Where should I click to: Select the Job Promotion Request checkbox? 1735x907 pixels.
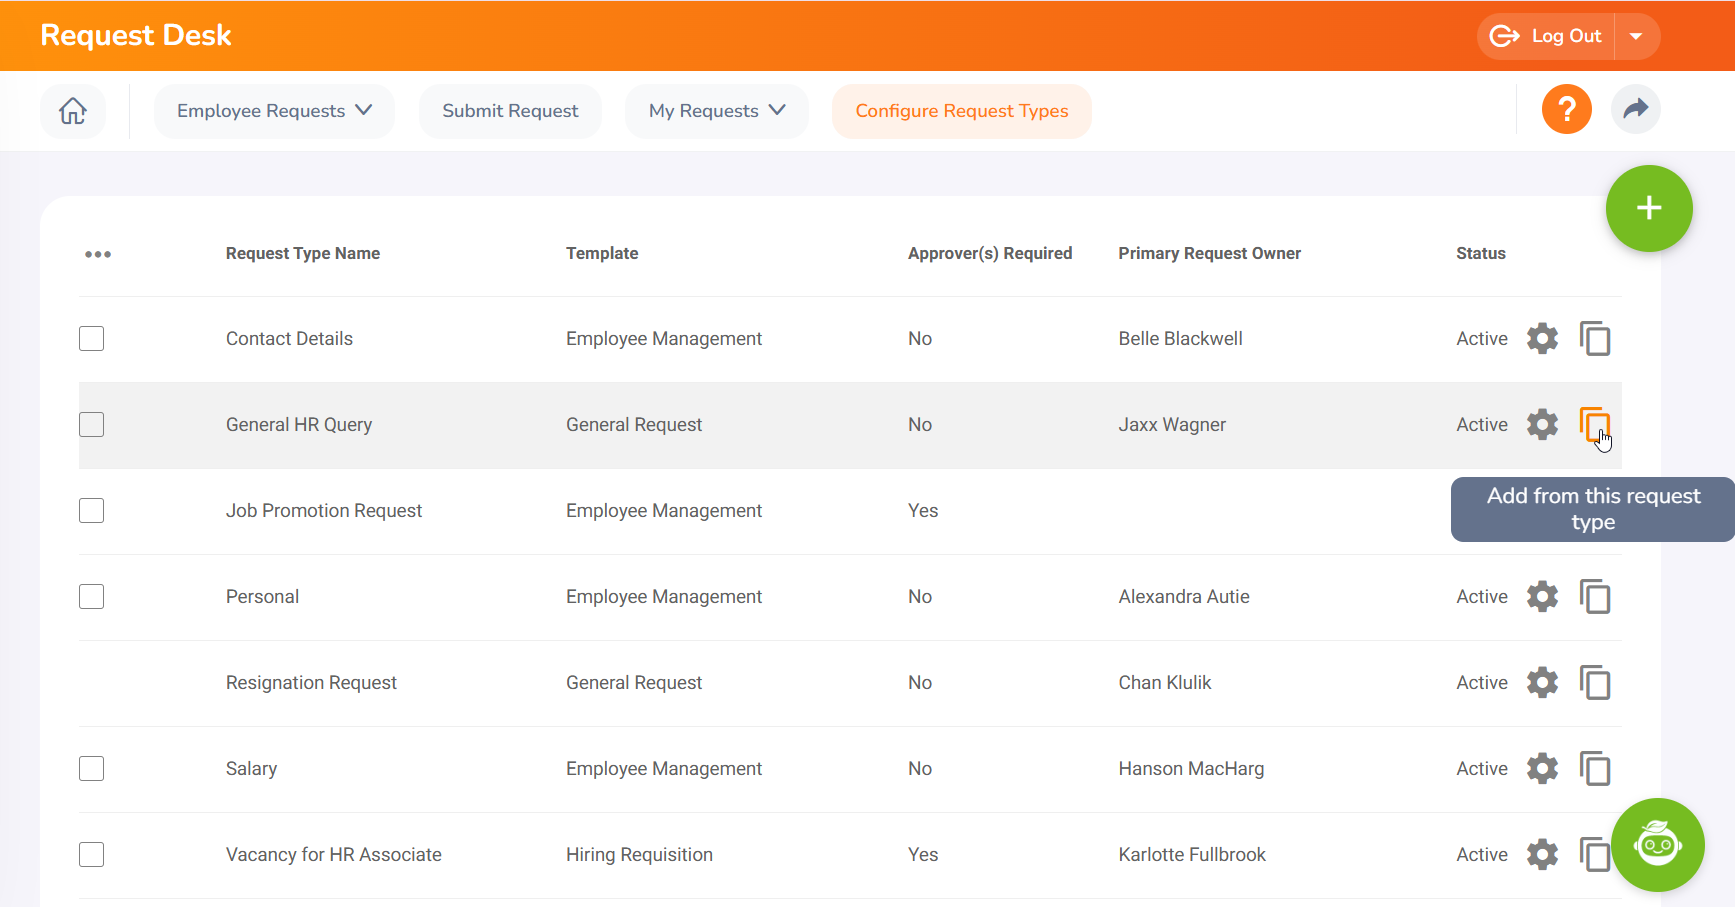pyautogui.click(x=92, y=511)
